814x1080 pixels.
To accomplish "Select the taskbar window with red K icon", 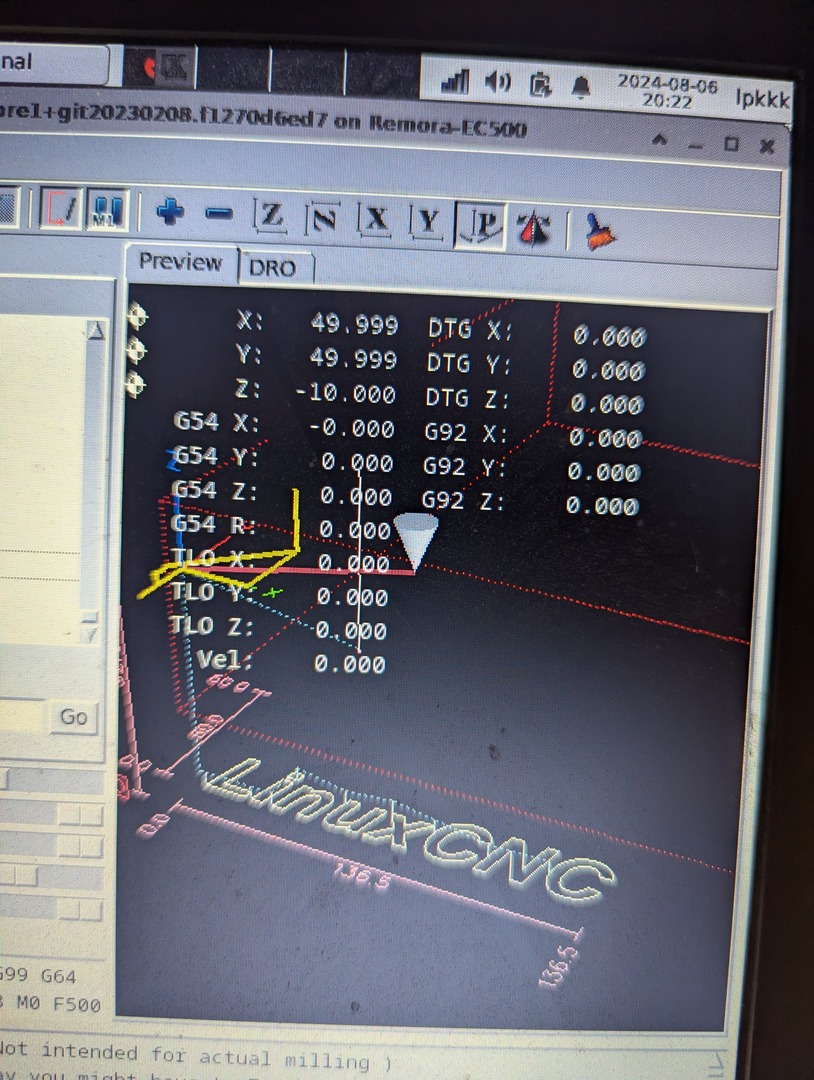I will [x=160, y=68].
